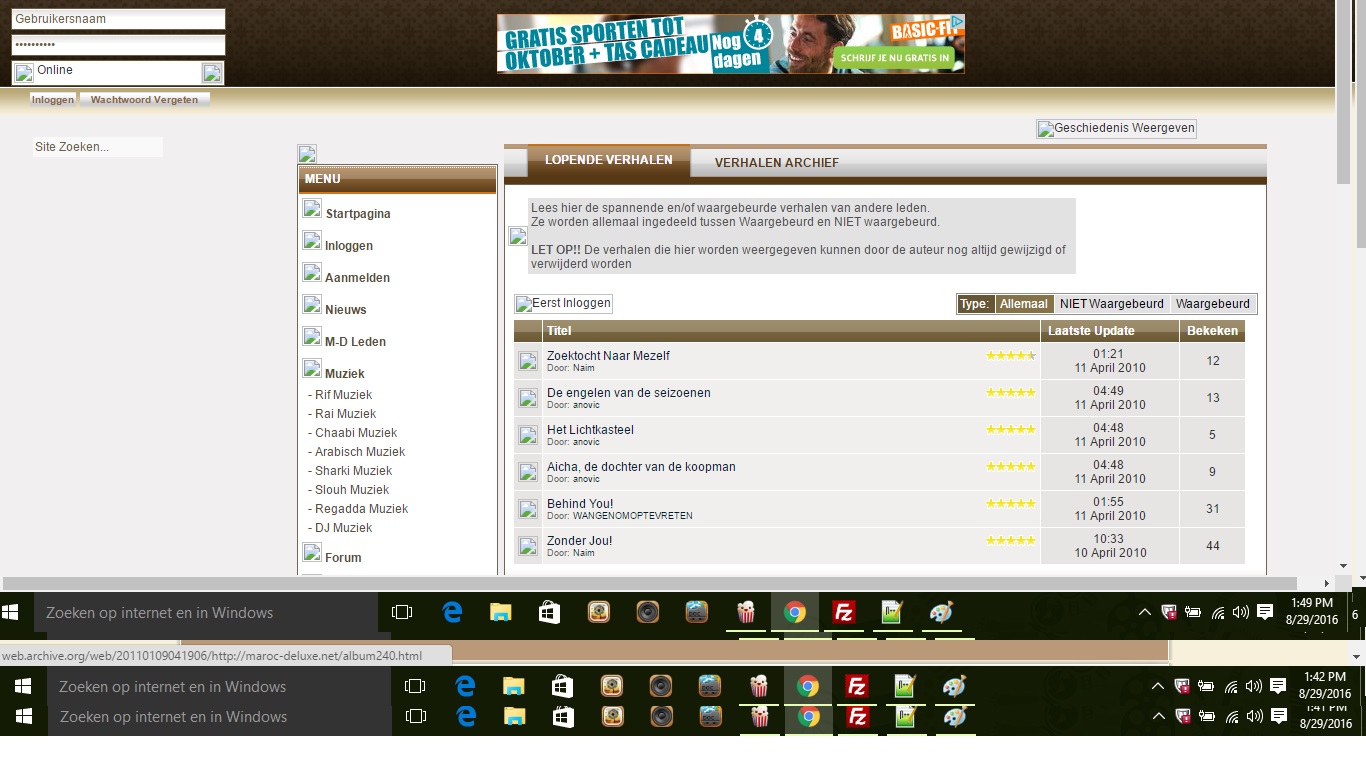
Task: Switch to the 'Verhalen Archief' tab
Action: pyautogui.click(x=776, y=163)
